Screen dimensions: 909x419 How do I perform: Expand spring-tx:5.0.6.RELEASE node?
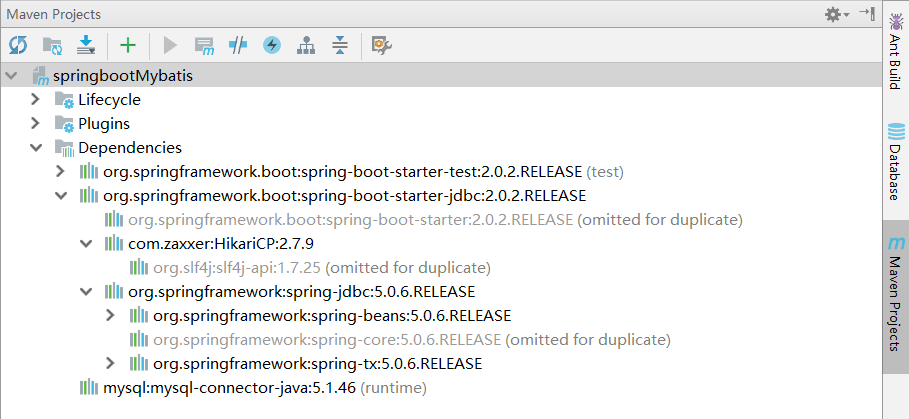click(x=110, y=363)
